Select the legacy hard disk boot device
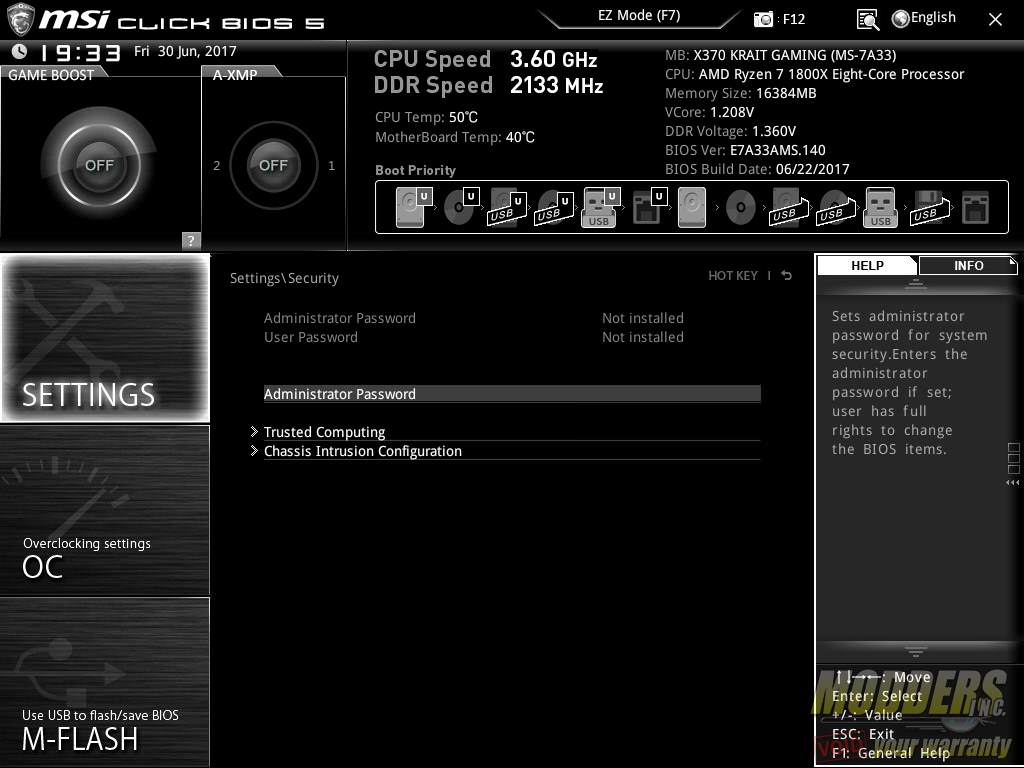 coord(692,207)
